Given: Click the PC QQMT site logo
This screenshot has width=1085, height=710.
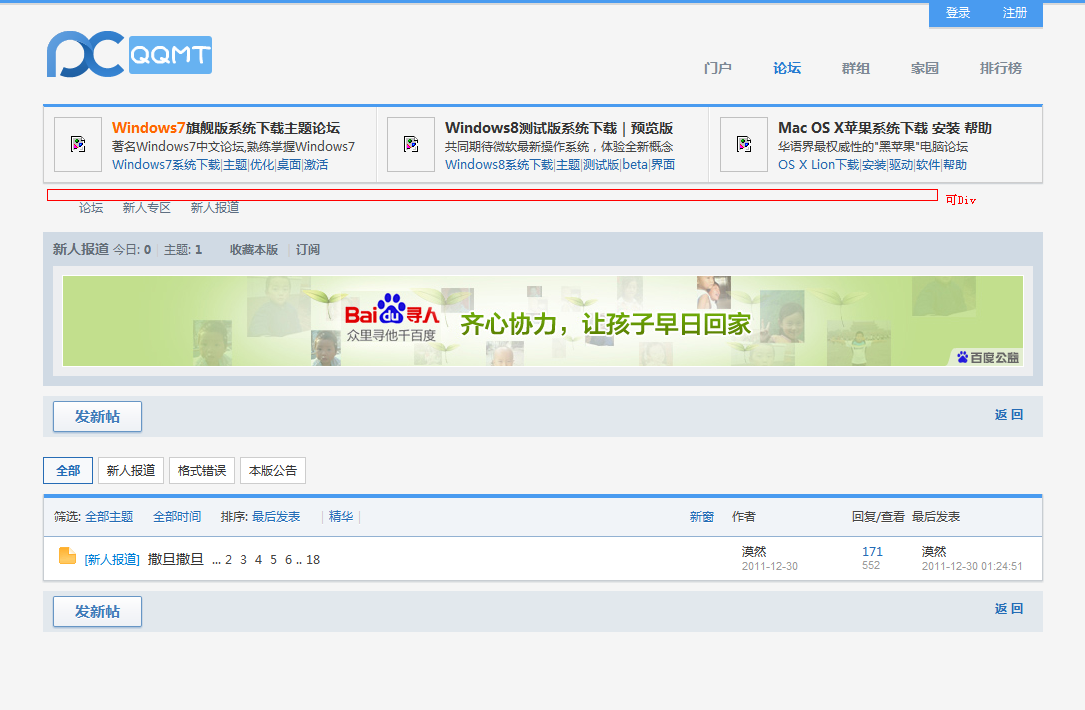Looking at the screenshot, I should point(129,55).
